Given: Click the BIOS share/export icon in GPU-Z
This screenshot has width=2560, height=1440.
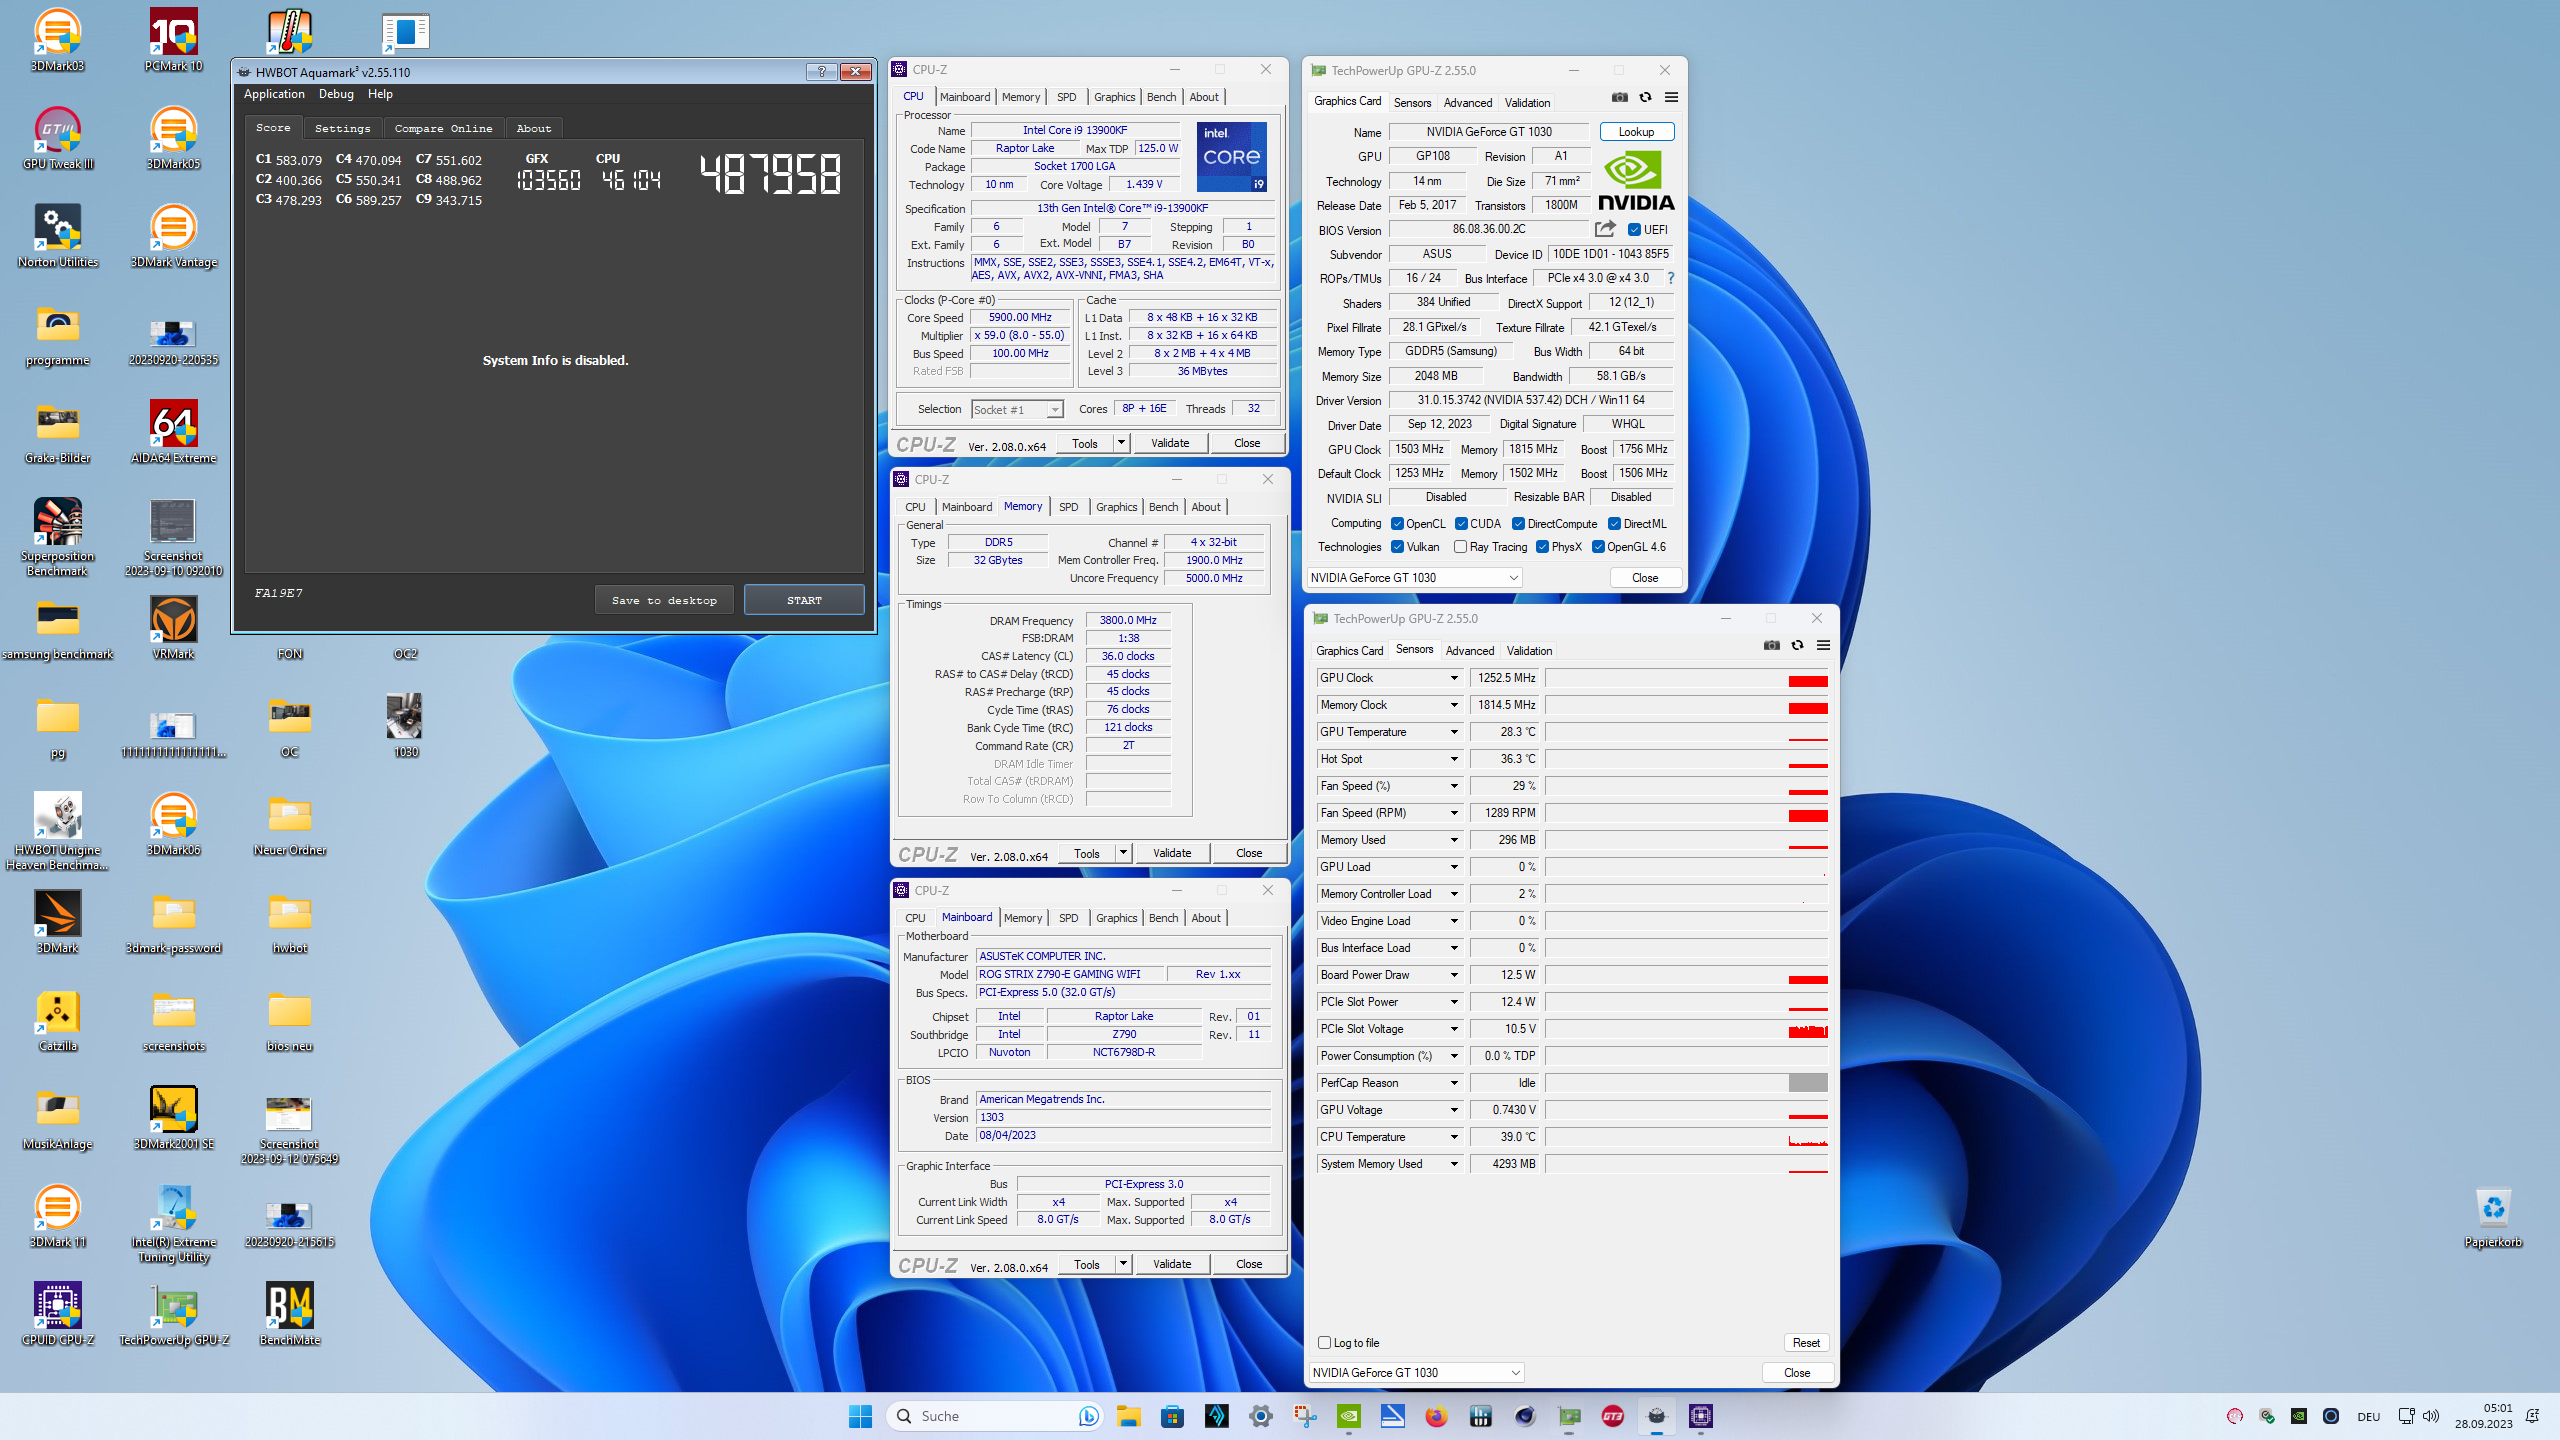Looking at the screenshot, I should coord(1605,229).
